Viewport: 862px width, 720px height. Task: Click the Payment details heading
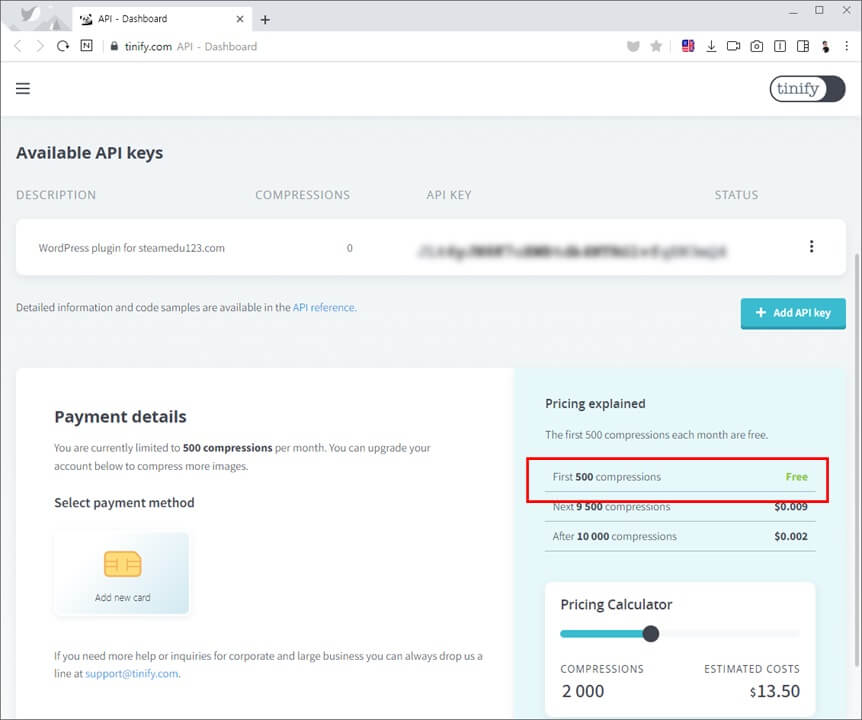pyautogui.click(x=120, y=417)
